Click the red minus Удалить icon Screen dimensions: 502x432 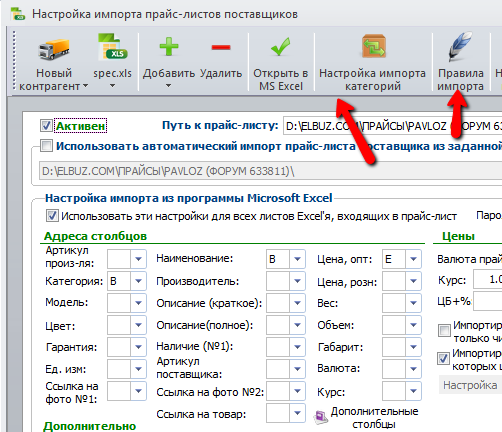(x=221, y=47)
